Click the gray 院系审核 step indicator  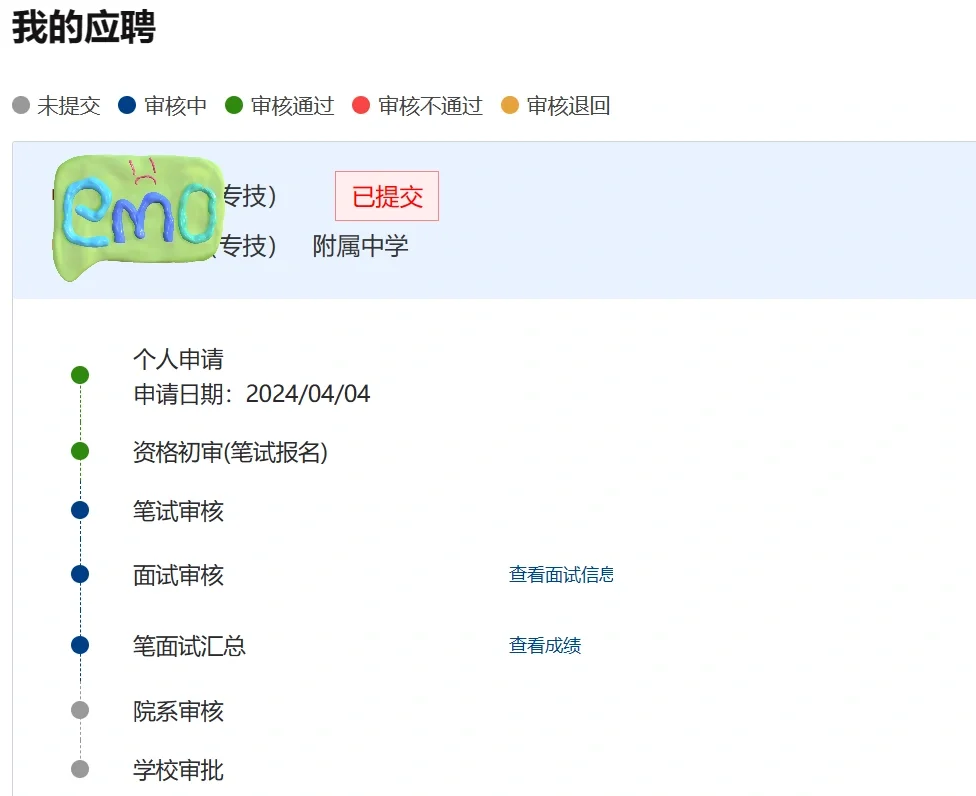80,709
